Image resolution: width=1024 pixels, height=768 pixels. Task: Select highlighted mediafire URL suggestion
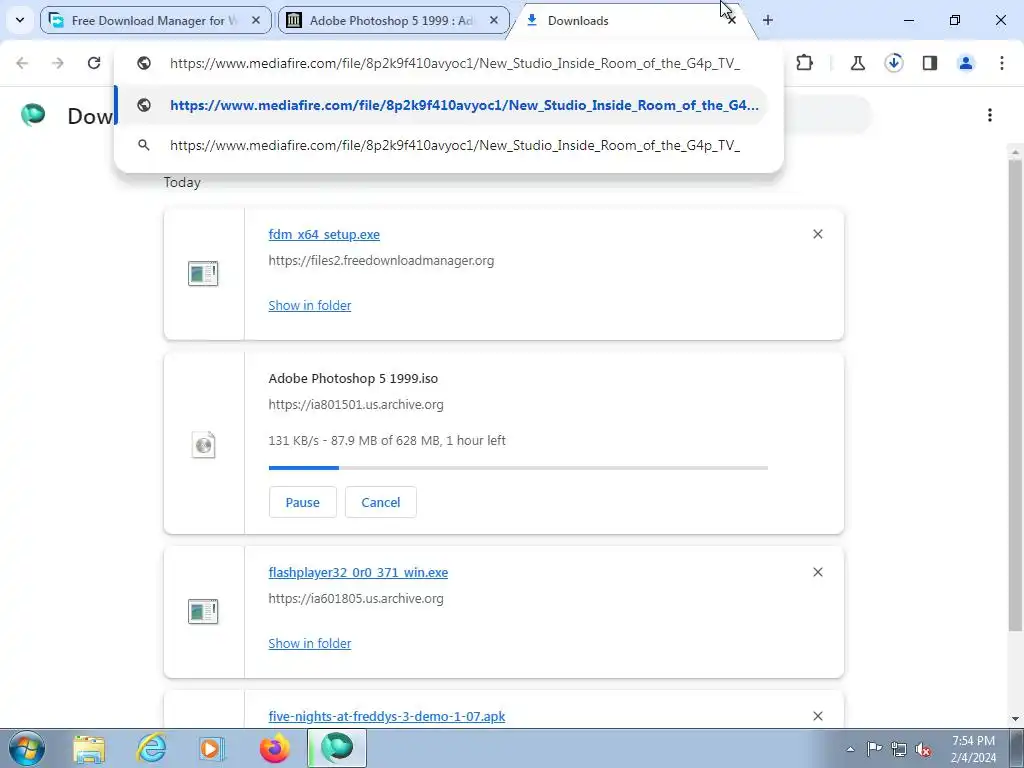click(x=441, y=105)
